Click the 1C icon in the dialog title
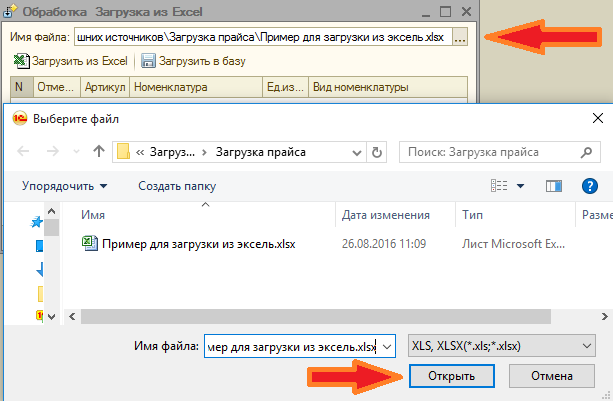 (20, 118)
